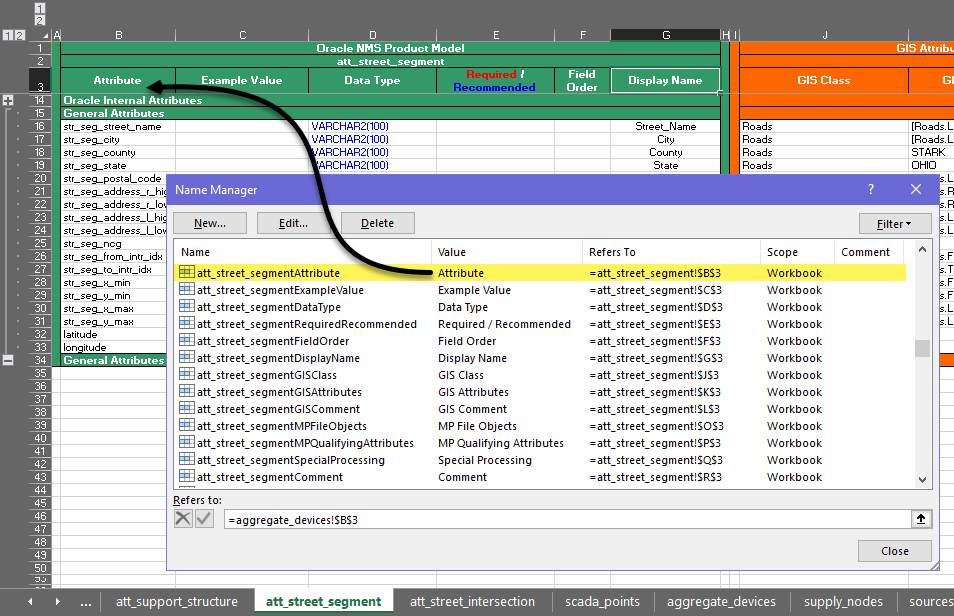
Task: Switch to scada_points sheet tab
Action: tap(602, 602)
